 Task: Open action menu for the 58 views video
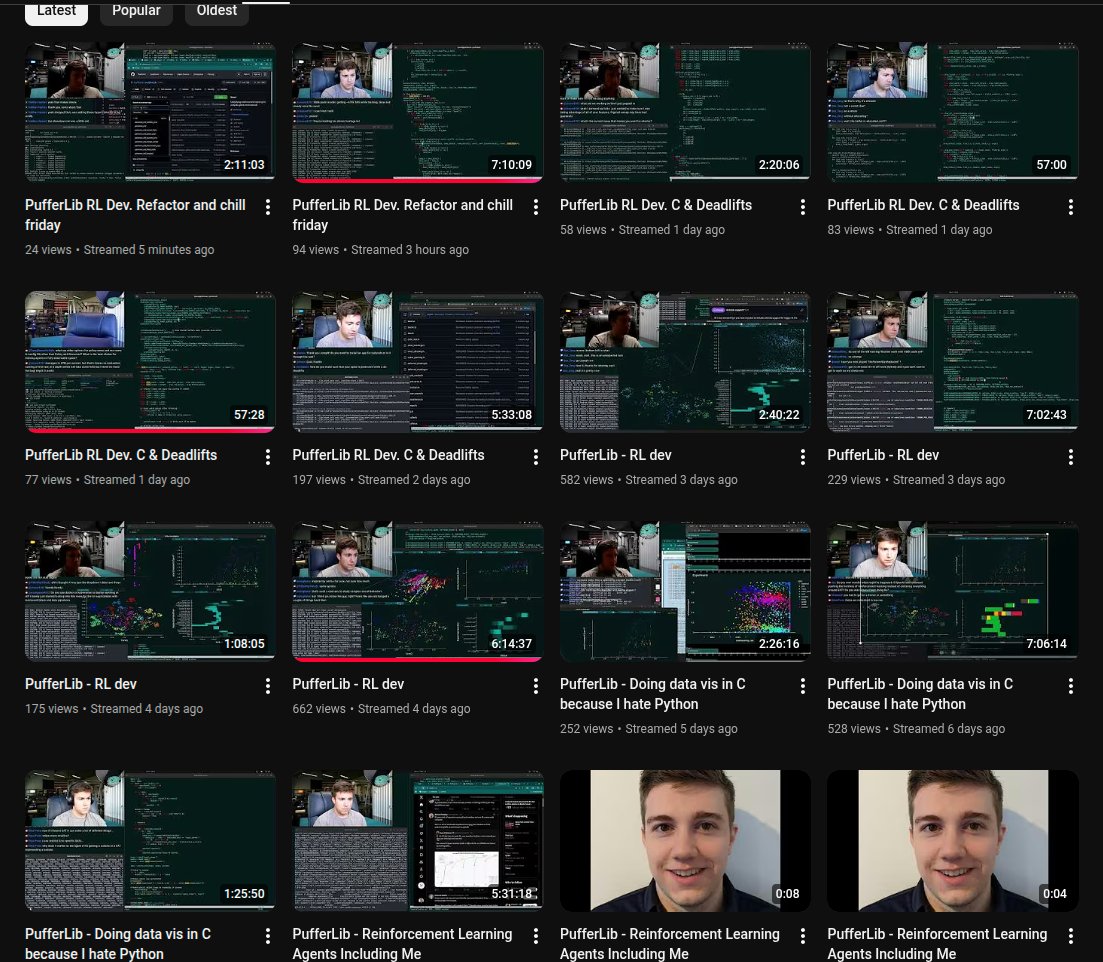point(803,207)
